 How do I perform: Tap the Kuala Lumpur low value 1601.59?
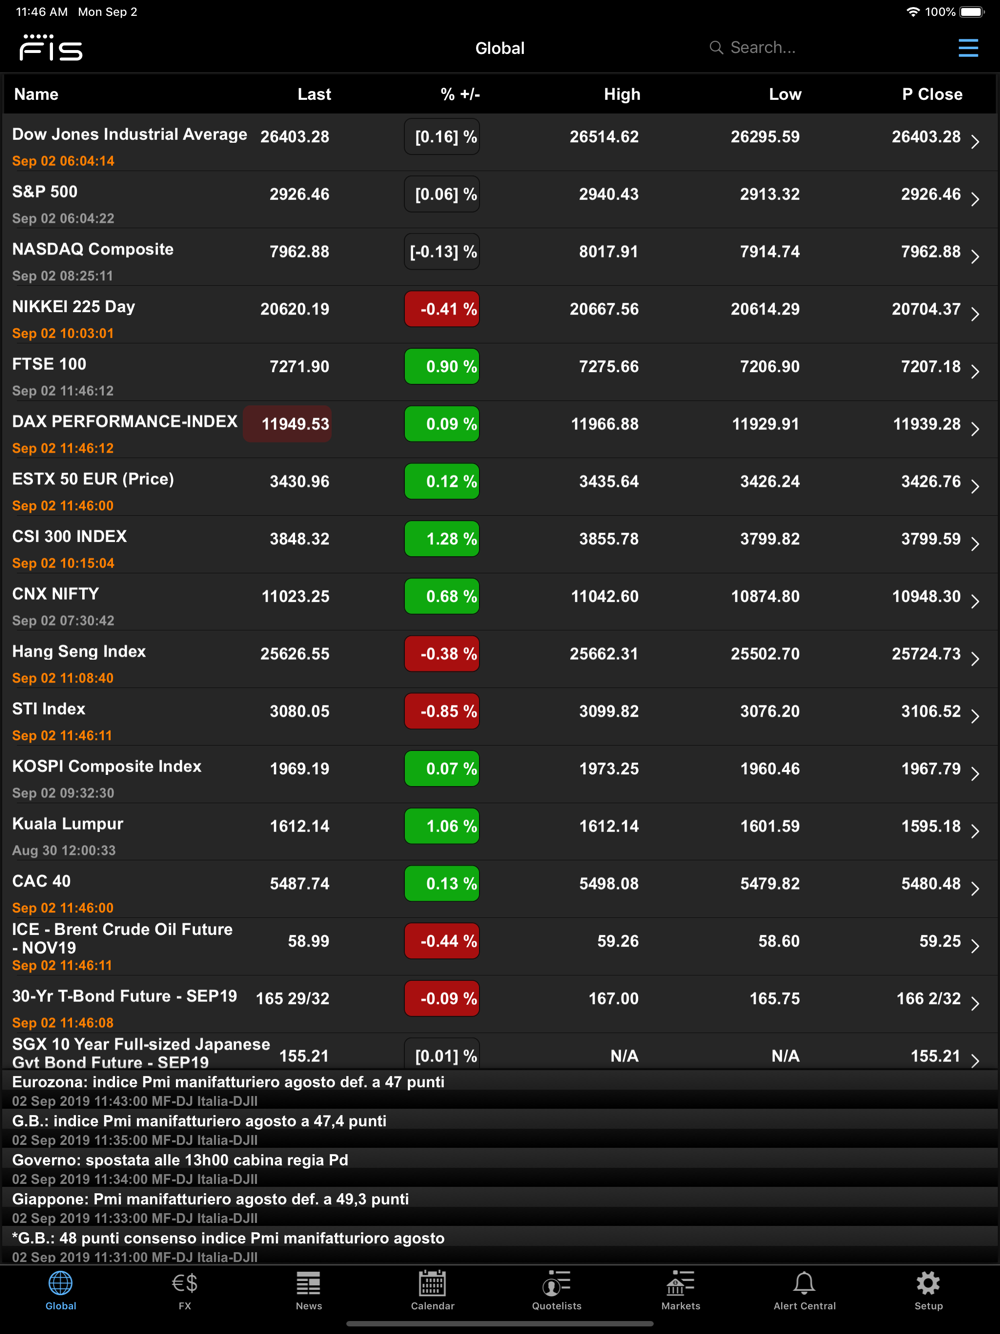point(770,826)
